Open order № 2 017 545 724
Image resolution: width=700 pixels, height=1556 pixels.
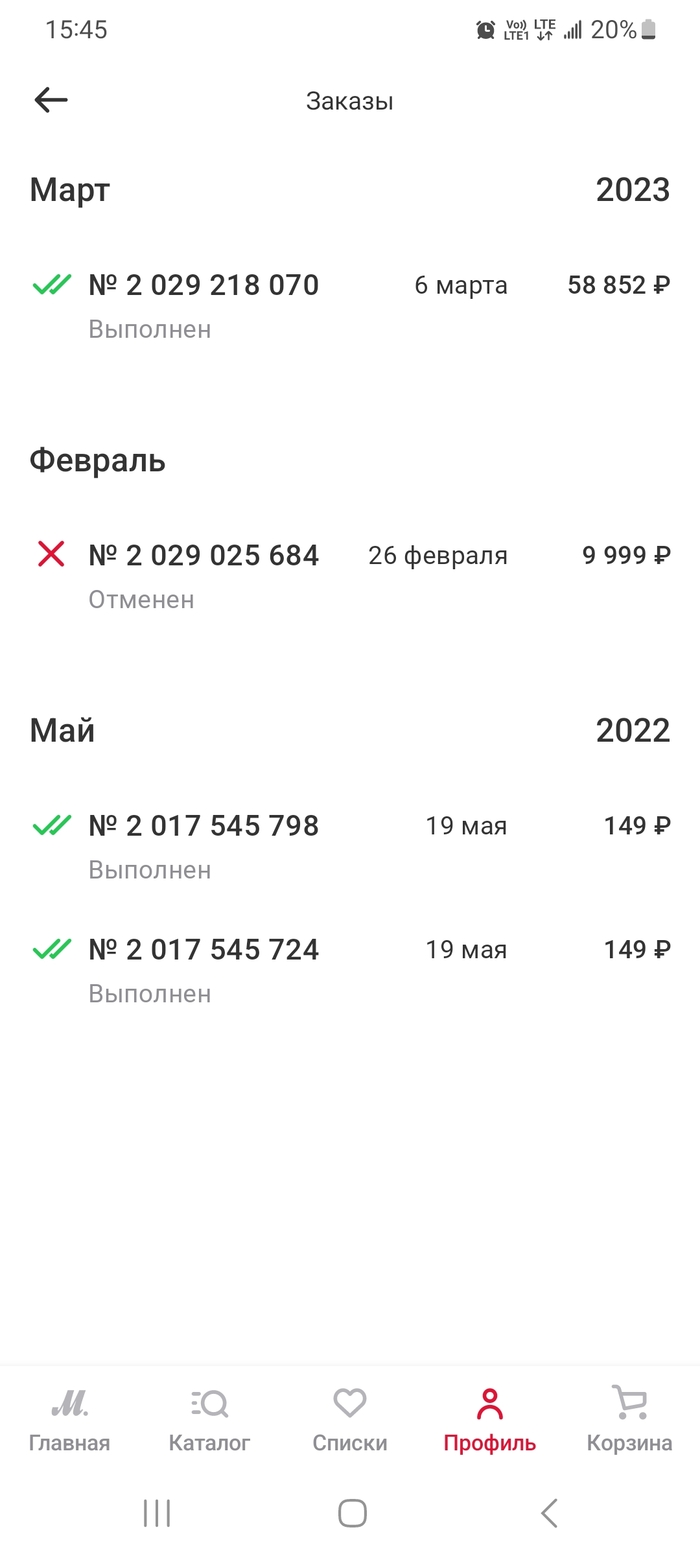(x=204, y=949)
